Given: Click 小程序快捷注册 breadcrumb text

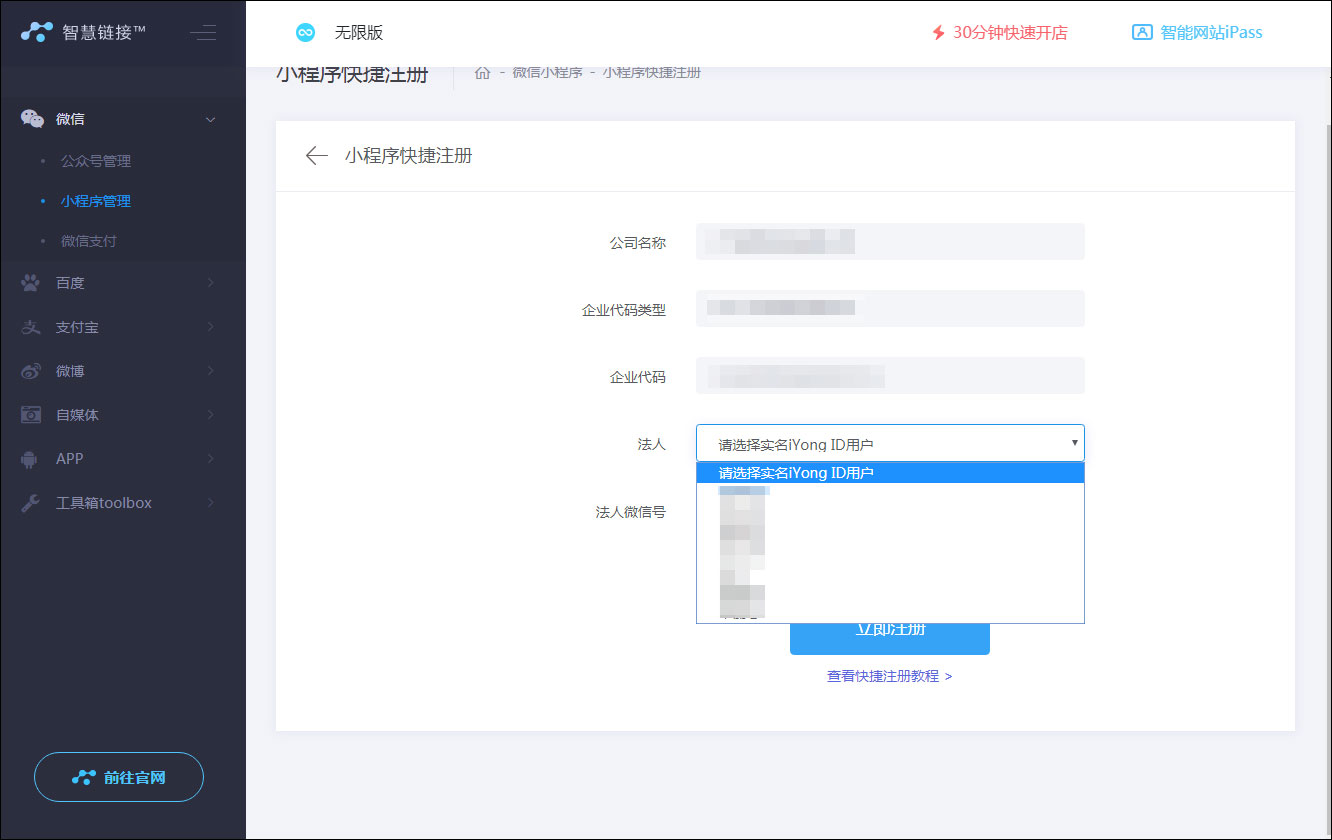Looking at the screenshot, I should point(652,72).
